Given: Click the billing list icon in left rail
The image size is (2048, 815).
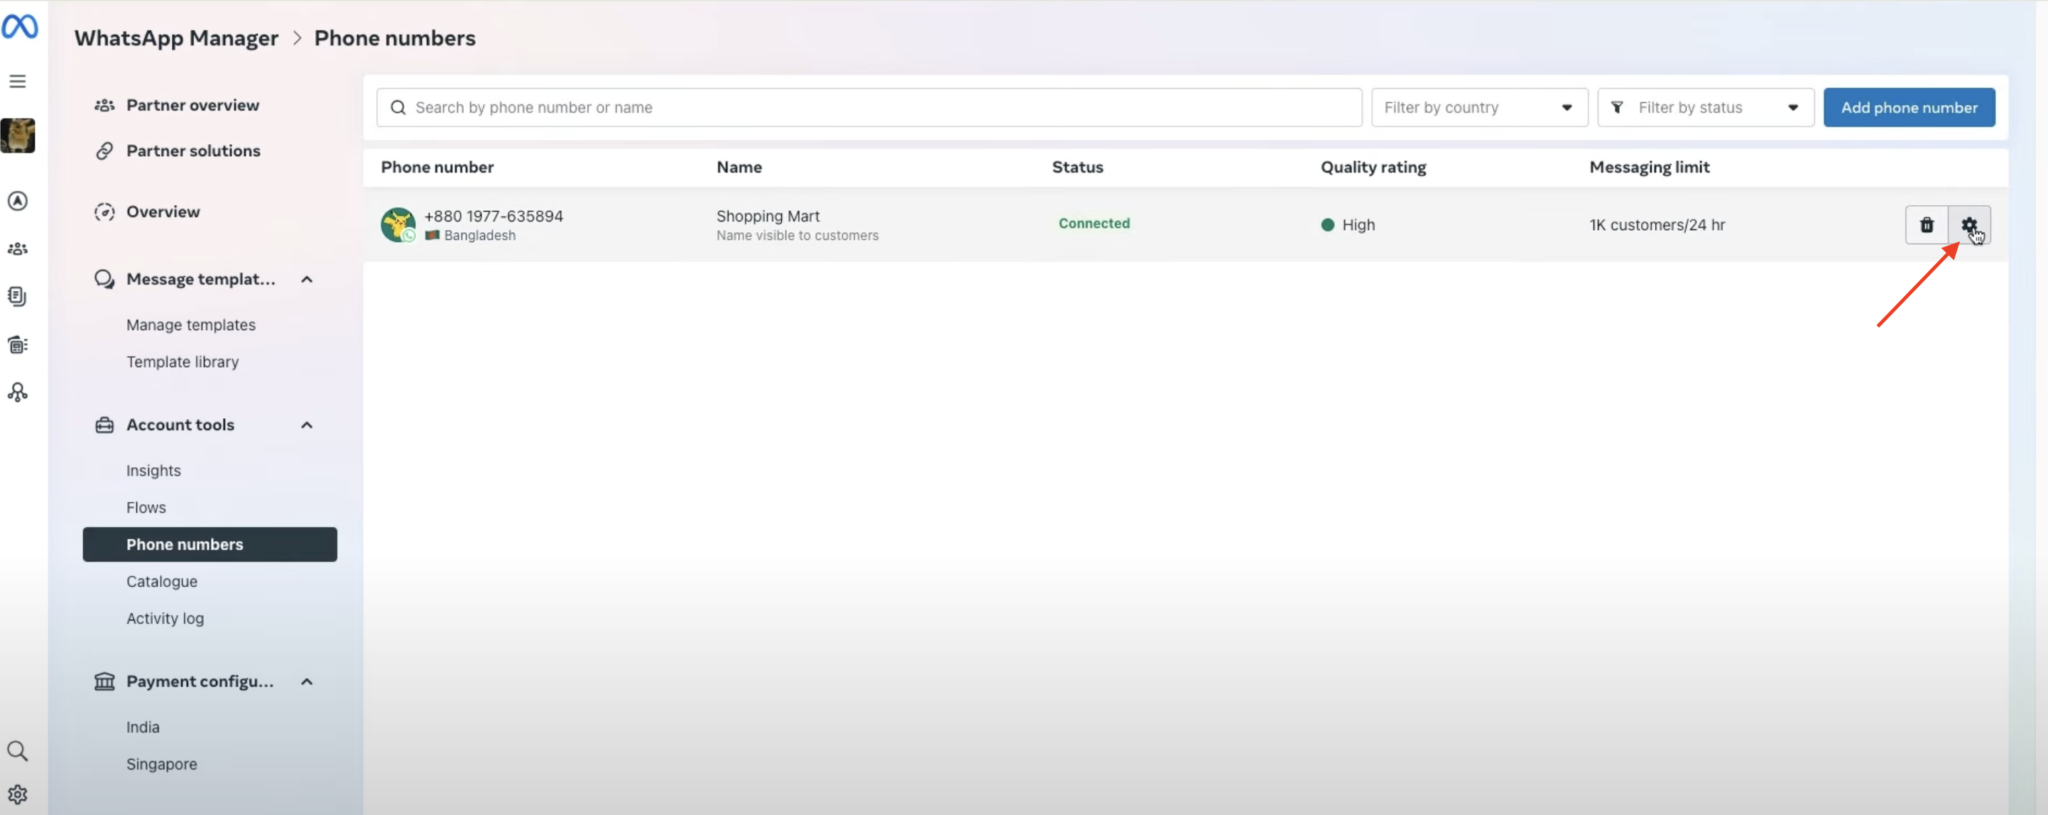Looking at the screenshot, I should (x=18, y=345).
